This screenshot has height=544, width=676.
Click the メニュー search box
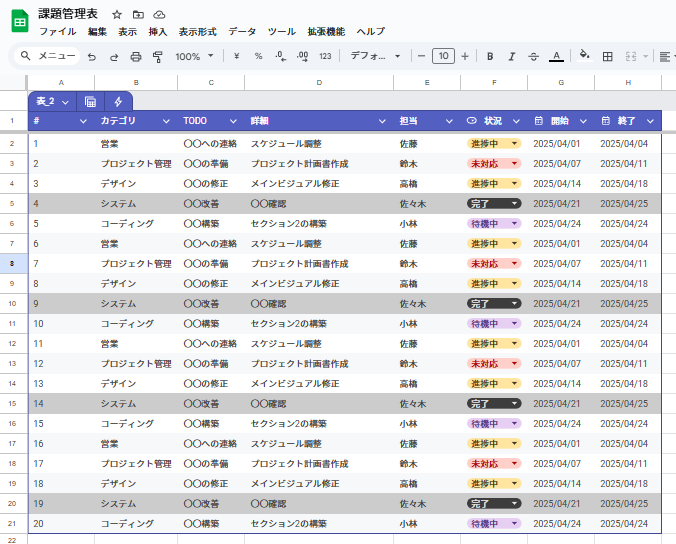pos(47,56)
